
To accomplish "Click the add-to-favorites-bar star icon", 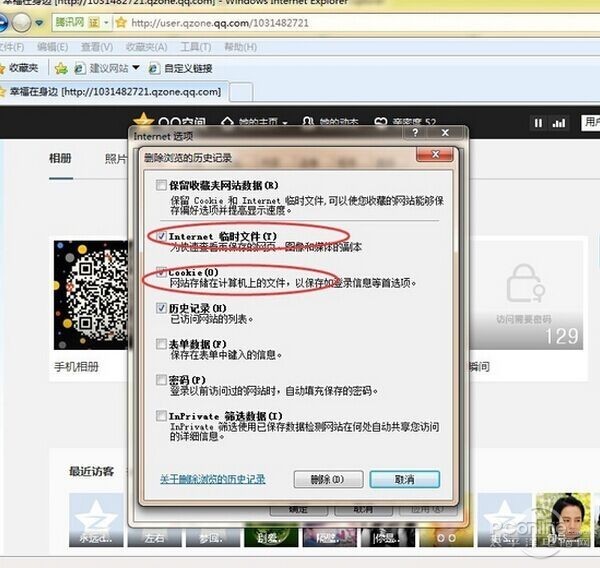I will 61,68.
